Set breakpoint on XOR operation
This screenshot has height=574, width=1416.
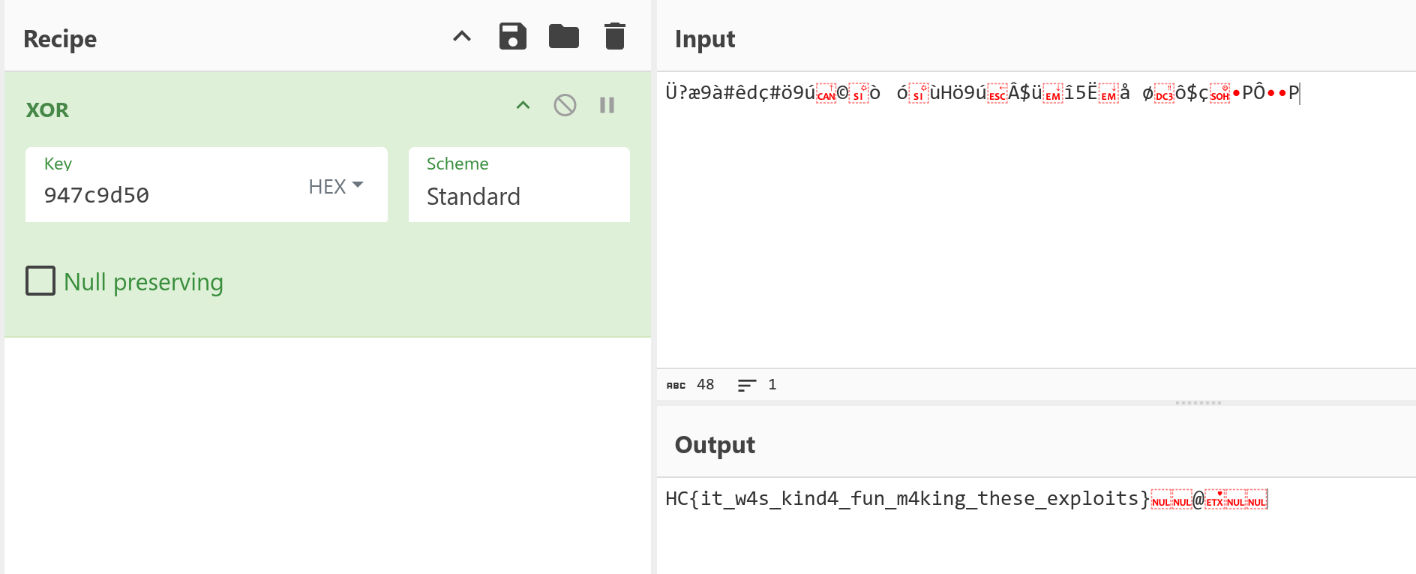pos(607,105)
